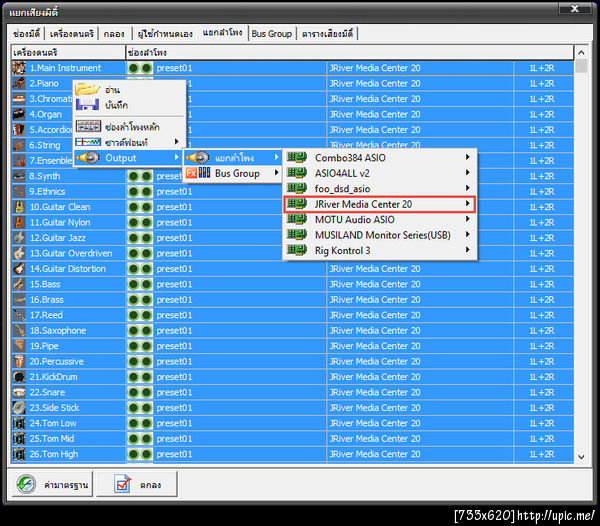Click the folder icon beside อ่าน
The height and width of the screenshot is (526, 600).
click(88, 90)
